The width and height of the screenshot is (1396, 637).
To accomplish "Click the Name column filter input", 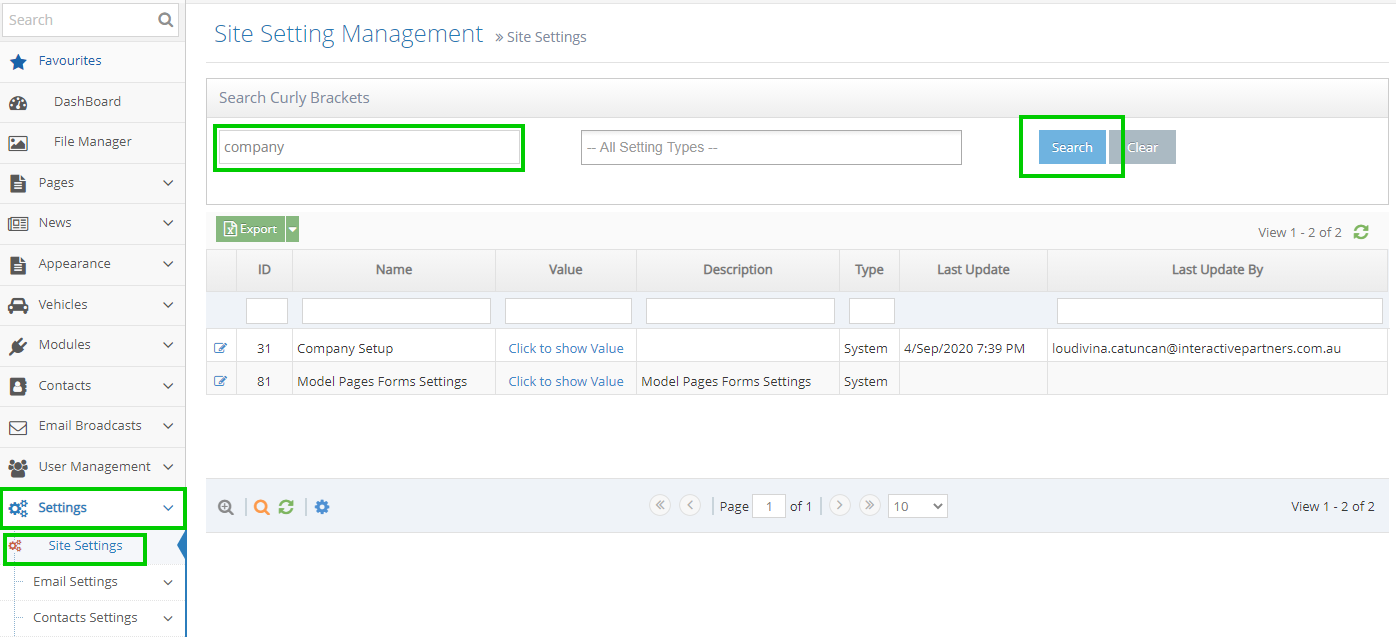I will click(x=396, y=311).
